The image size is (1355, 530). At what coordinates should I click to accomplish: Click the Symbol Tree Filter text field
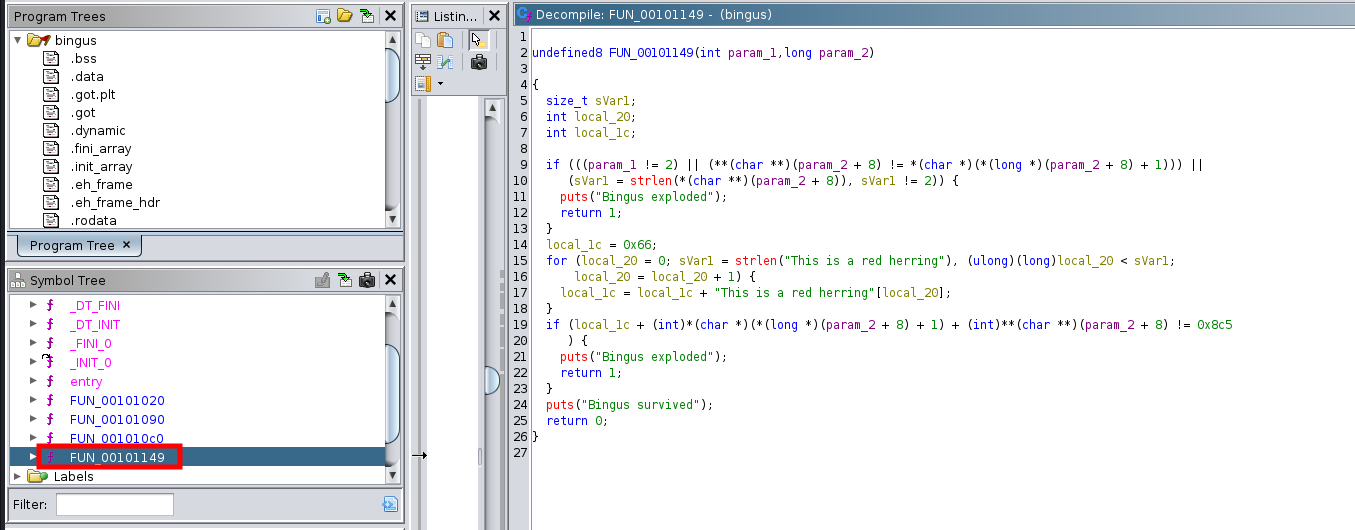pos(114,505)
